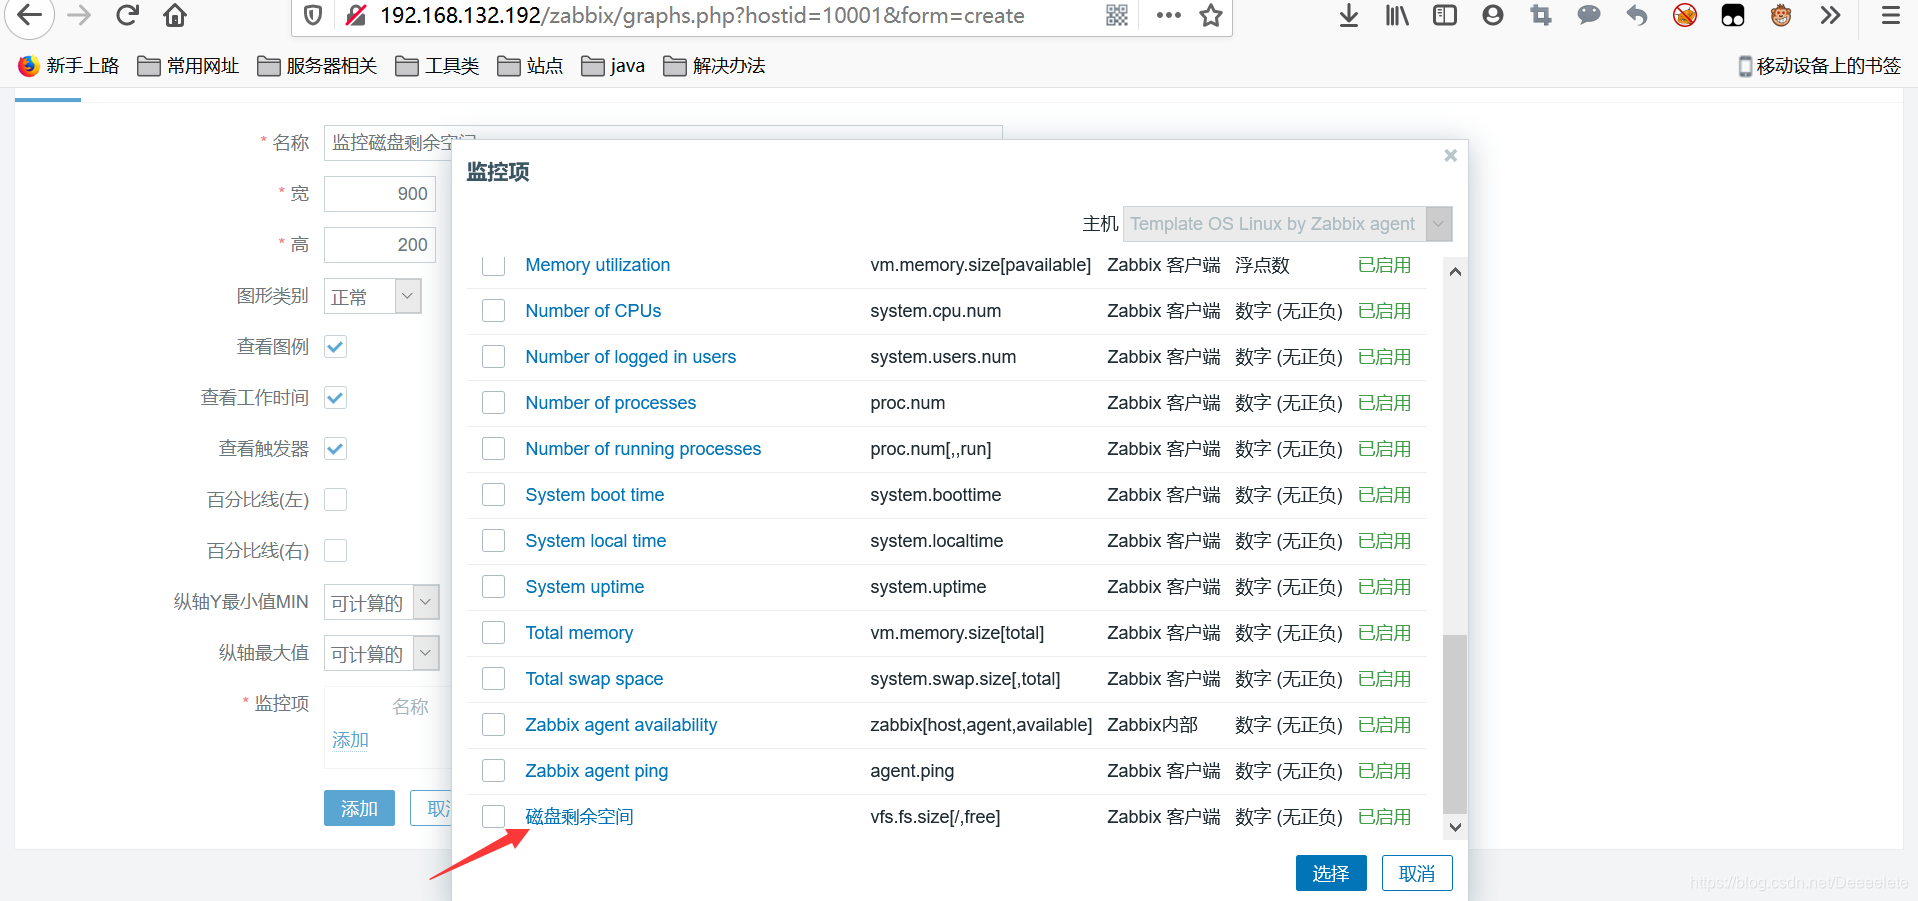Image resolution: width=1918 pixels, height=901 pixels.
Task: Open the 图形类别 dropdown
Action: pos(373,297)
